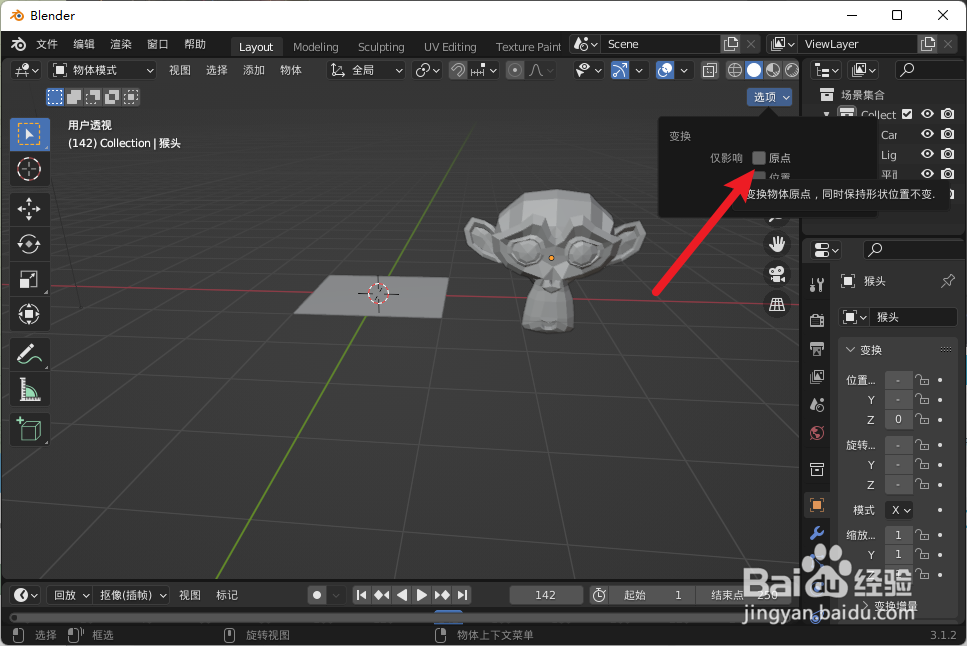Image resolution: width=967 pixels, height=646 pixels.
Task: Switch to the Modeling workspace tab
Action: click(x=316, y=47)
